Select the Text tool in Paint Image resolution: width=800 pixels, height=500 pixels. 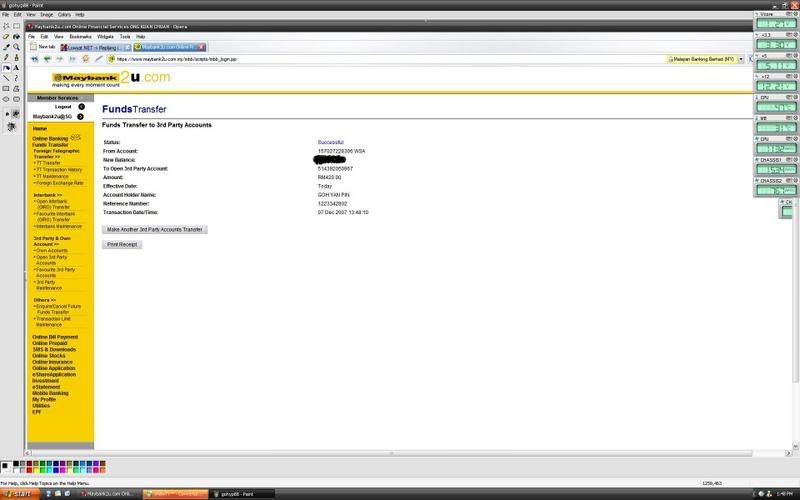[x=17, y=68]
